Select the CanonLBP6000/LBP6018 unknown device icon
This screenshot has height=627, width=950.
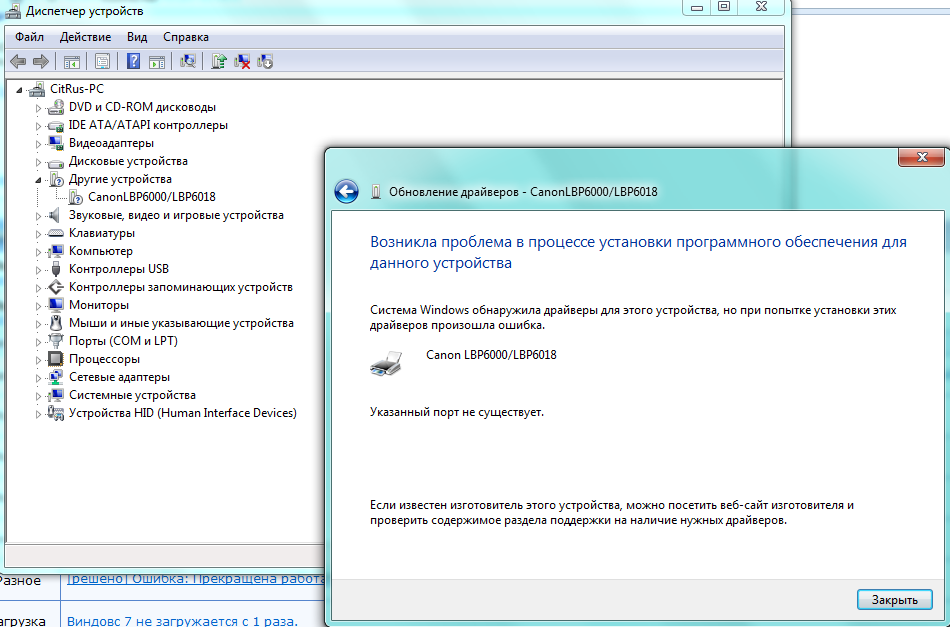coord(75,197)
